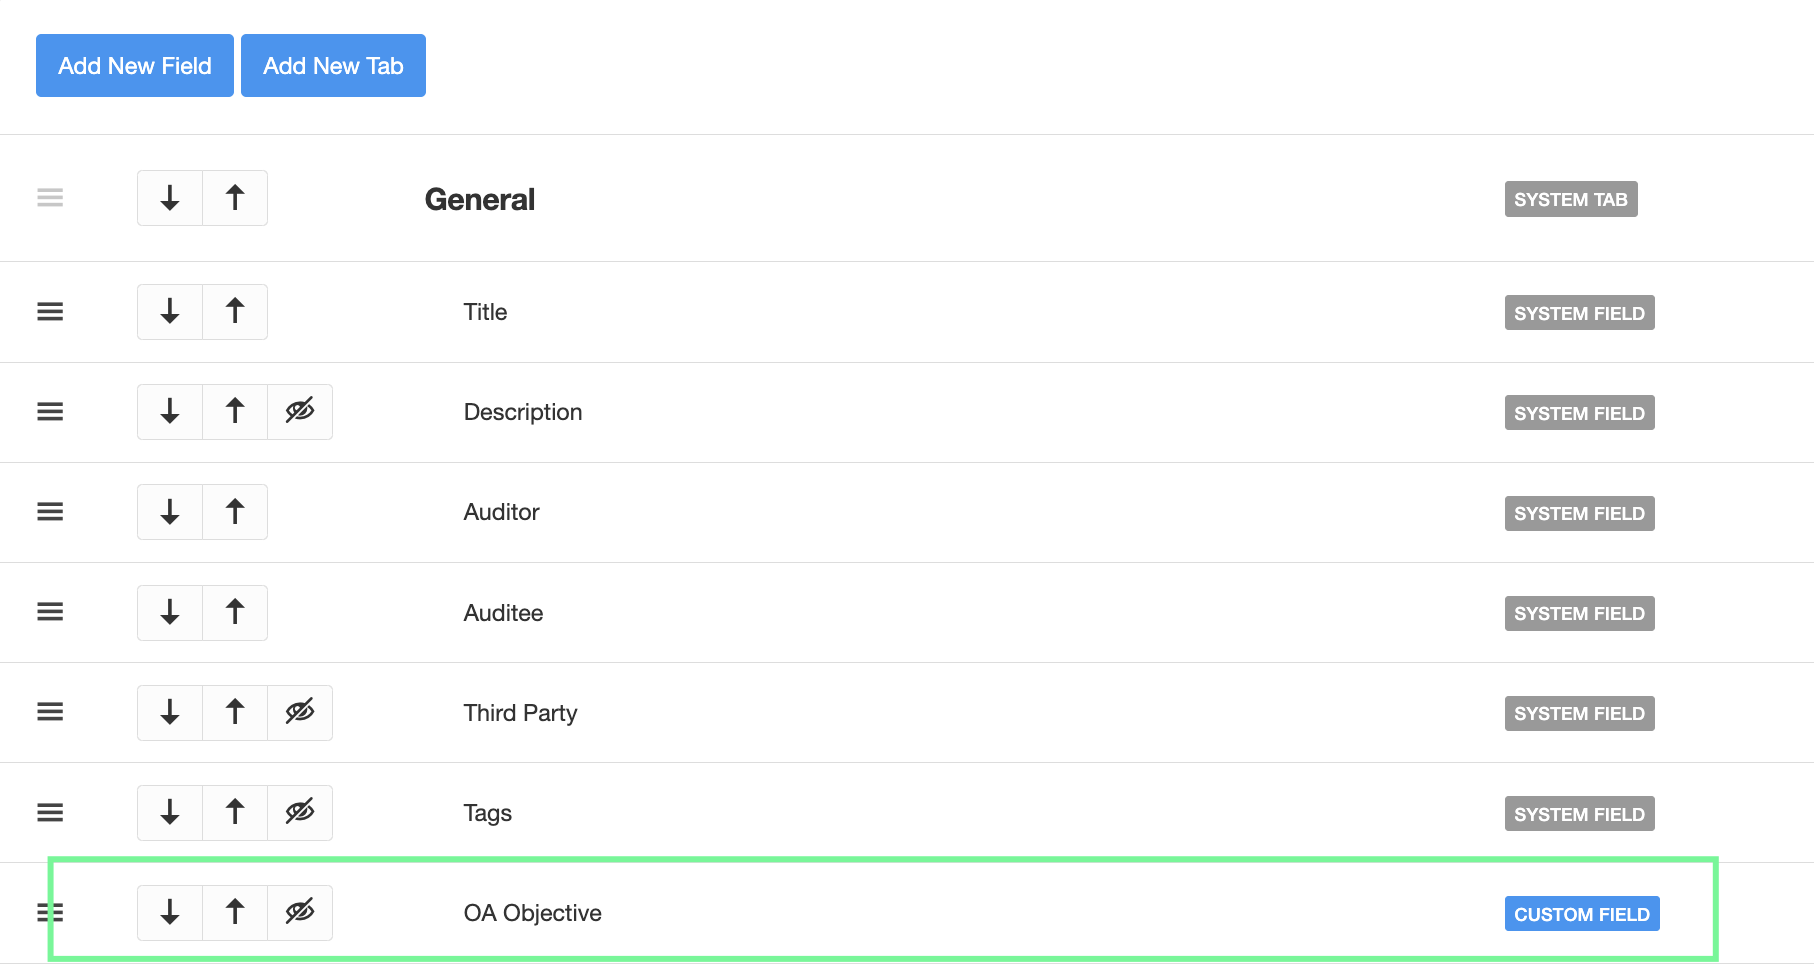This screenshot has height=980, width=1814.
Task: Move the Auditor field down
Action: pyautogui.click(x=170, y=512)
